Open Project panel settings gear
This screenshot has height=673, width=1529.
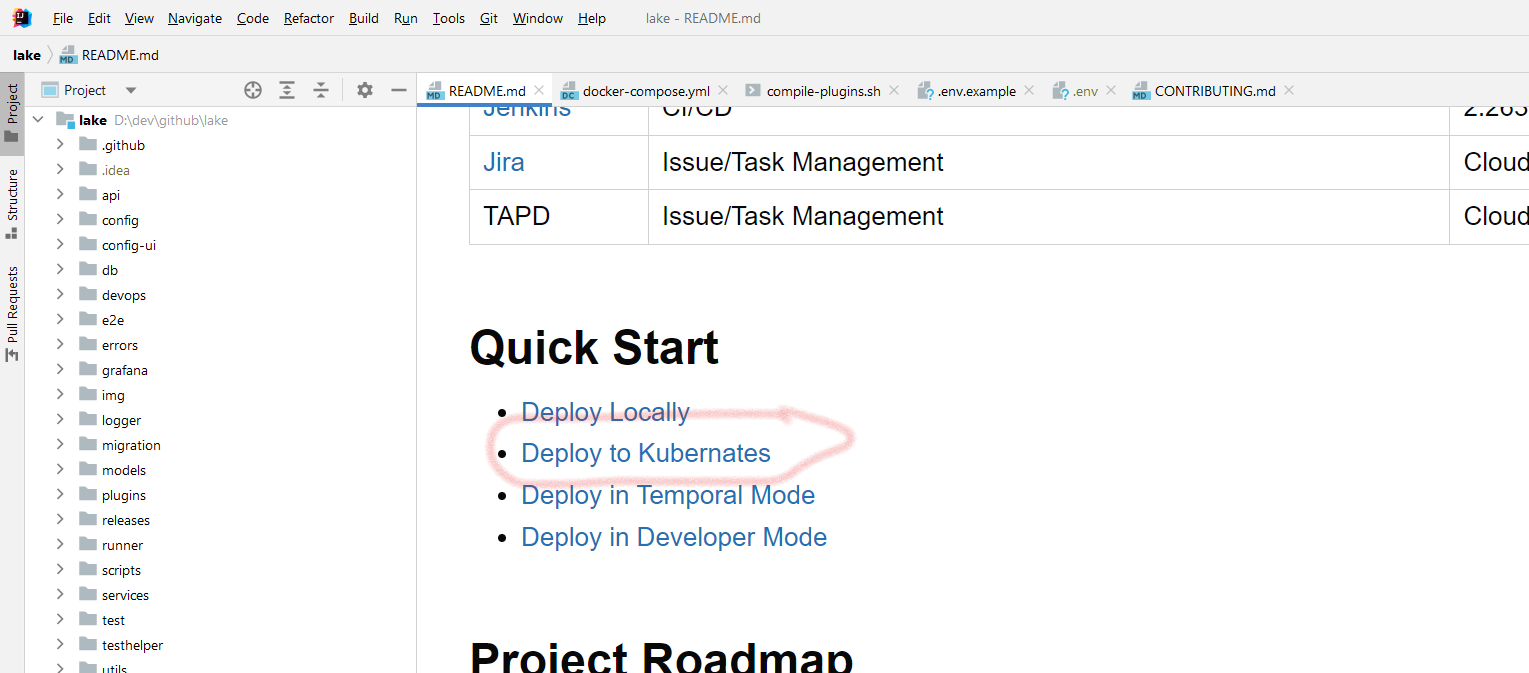[x=365, y=90]
